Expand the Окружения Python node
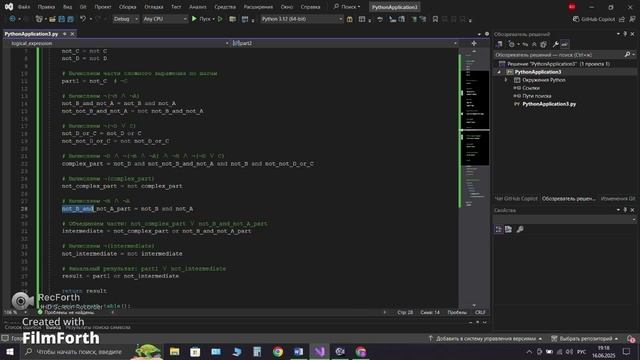640x360 pixels. click(x=506, y=80)
